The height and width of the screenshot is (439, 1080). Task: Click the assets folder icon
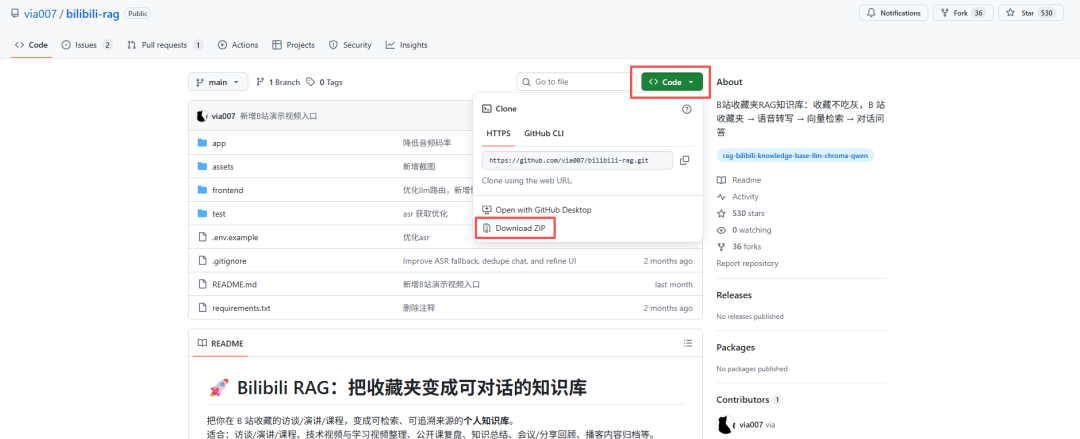tap(202, 167)
